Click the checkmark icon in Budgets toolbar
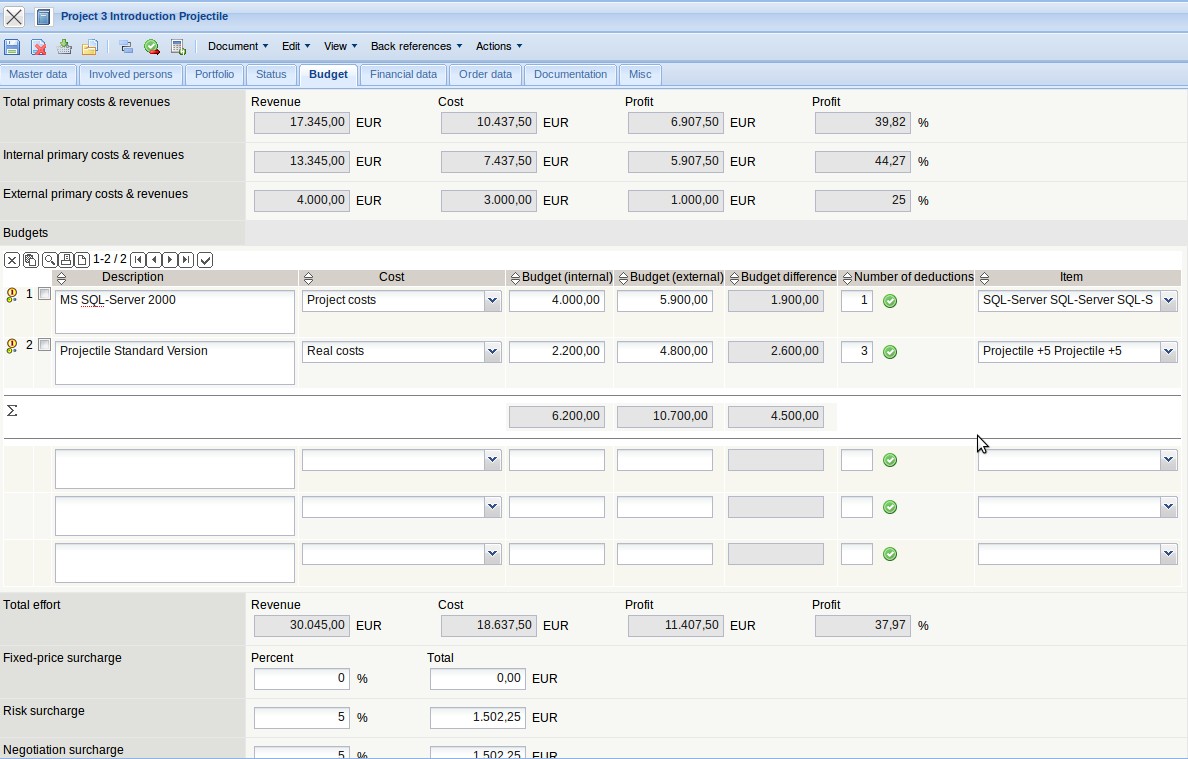Image resolution: width=1188 pixels, height=759 pixels. click(205, 260)
